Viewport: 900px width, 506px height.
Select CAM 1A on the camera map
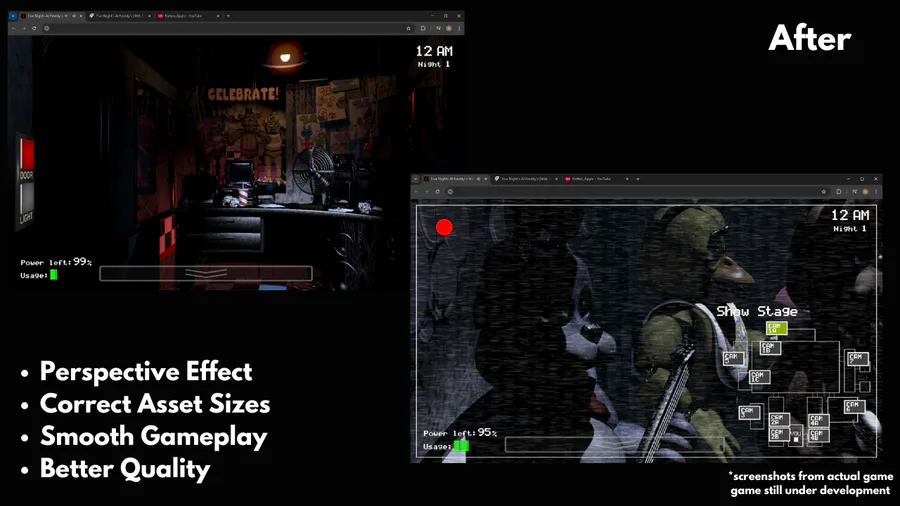click(776, 328)
